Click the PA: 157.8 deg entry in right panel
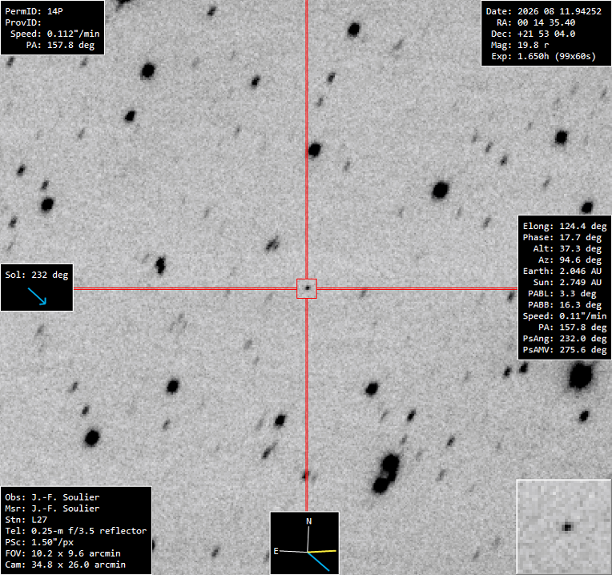This screenshot has height=575, width=612. [x=573, y=327]
